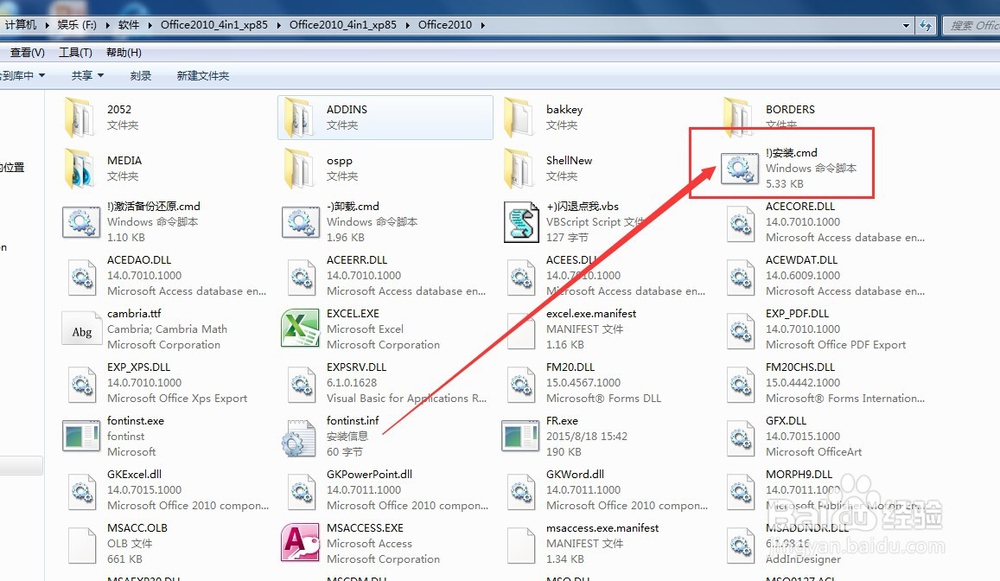Viewport: 1000px width, 581px height.
Task: Select the FM20.DLL file name
Action: pyautogui.click(x=570, y=367)
